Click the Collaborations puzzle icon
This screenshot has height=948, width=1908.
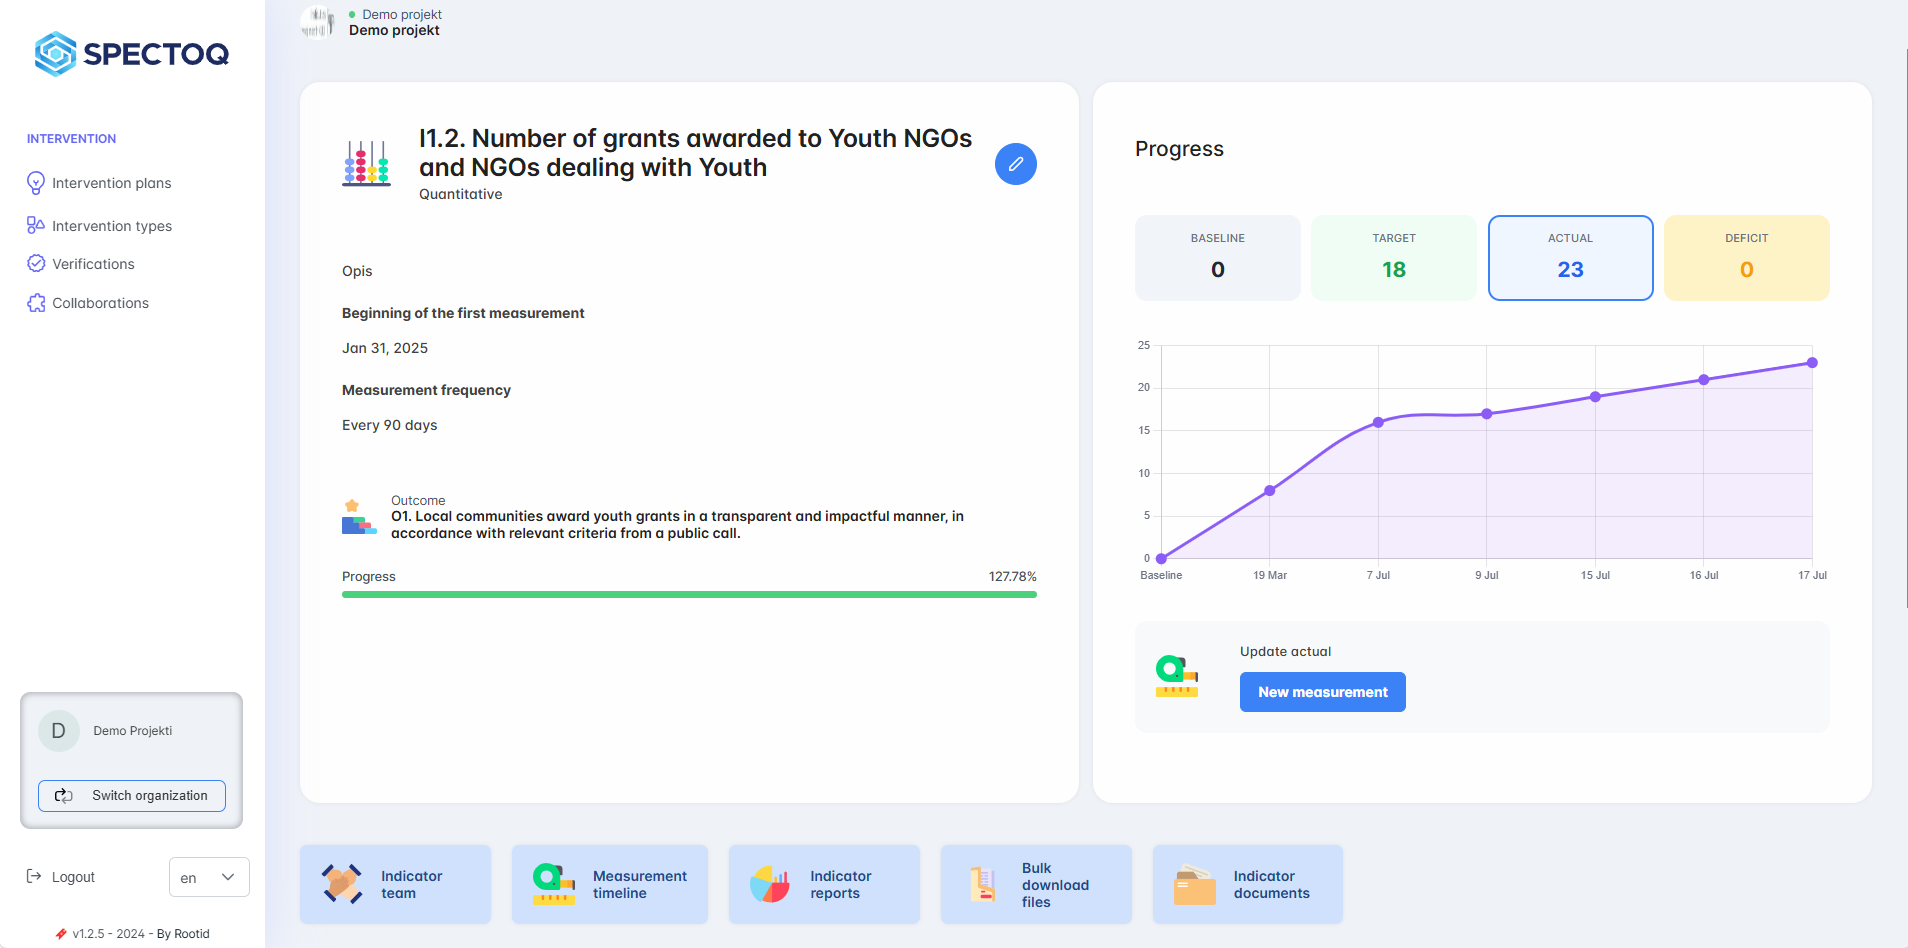36,303
